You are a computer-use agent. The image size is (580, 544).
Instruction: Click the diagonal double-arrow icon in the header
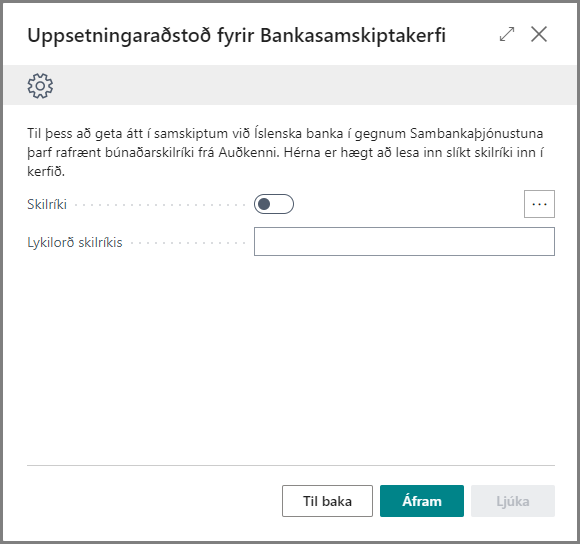point(507,34)
